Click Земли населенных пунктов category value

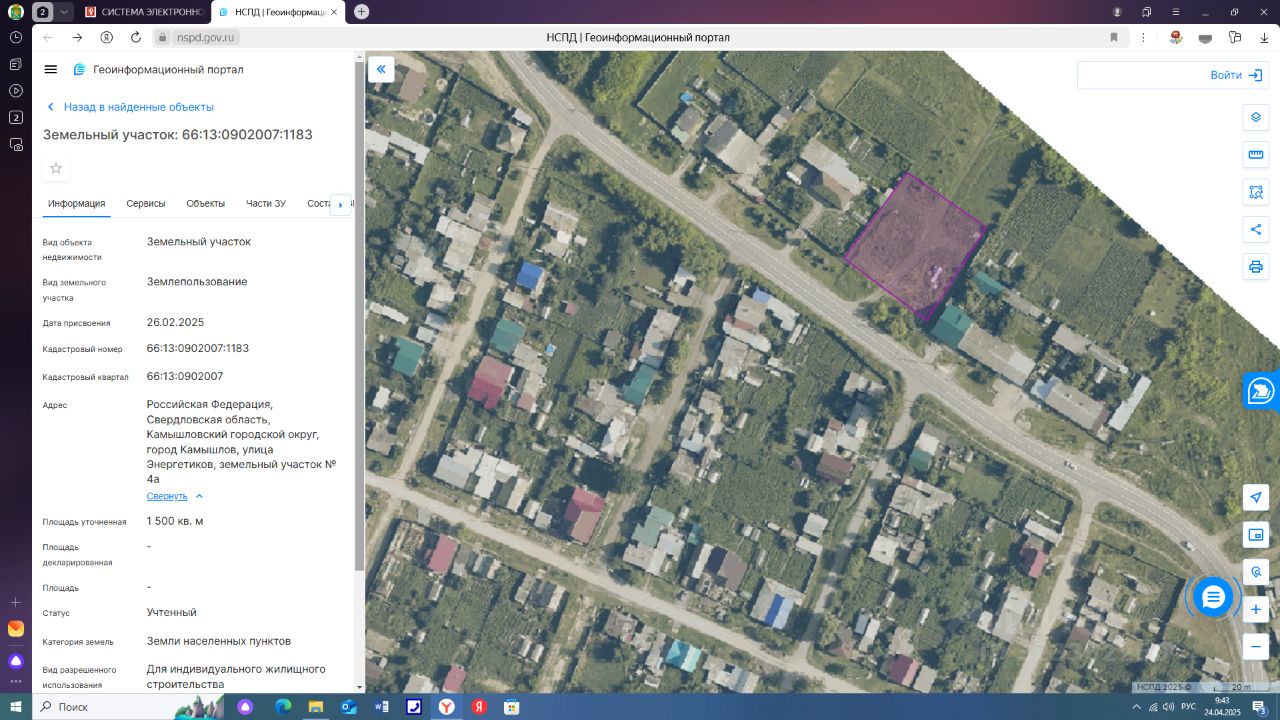pyautogui.click(x=219, y=641)
